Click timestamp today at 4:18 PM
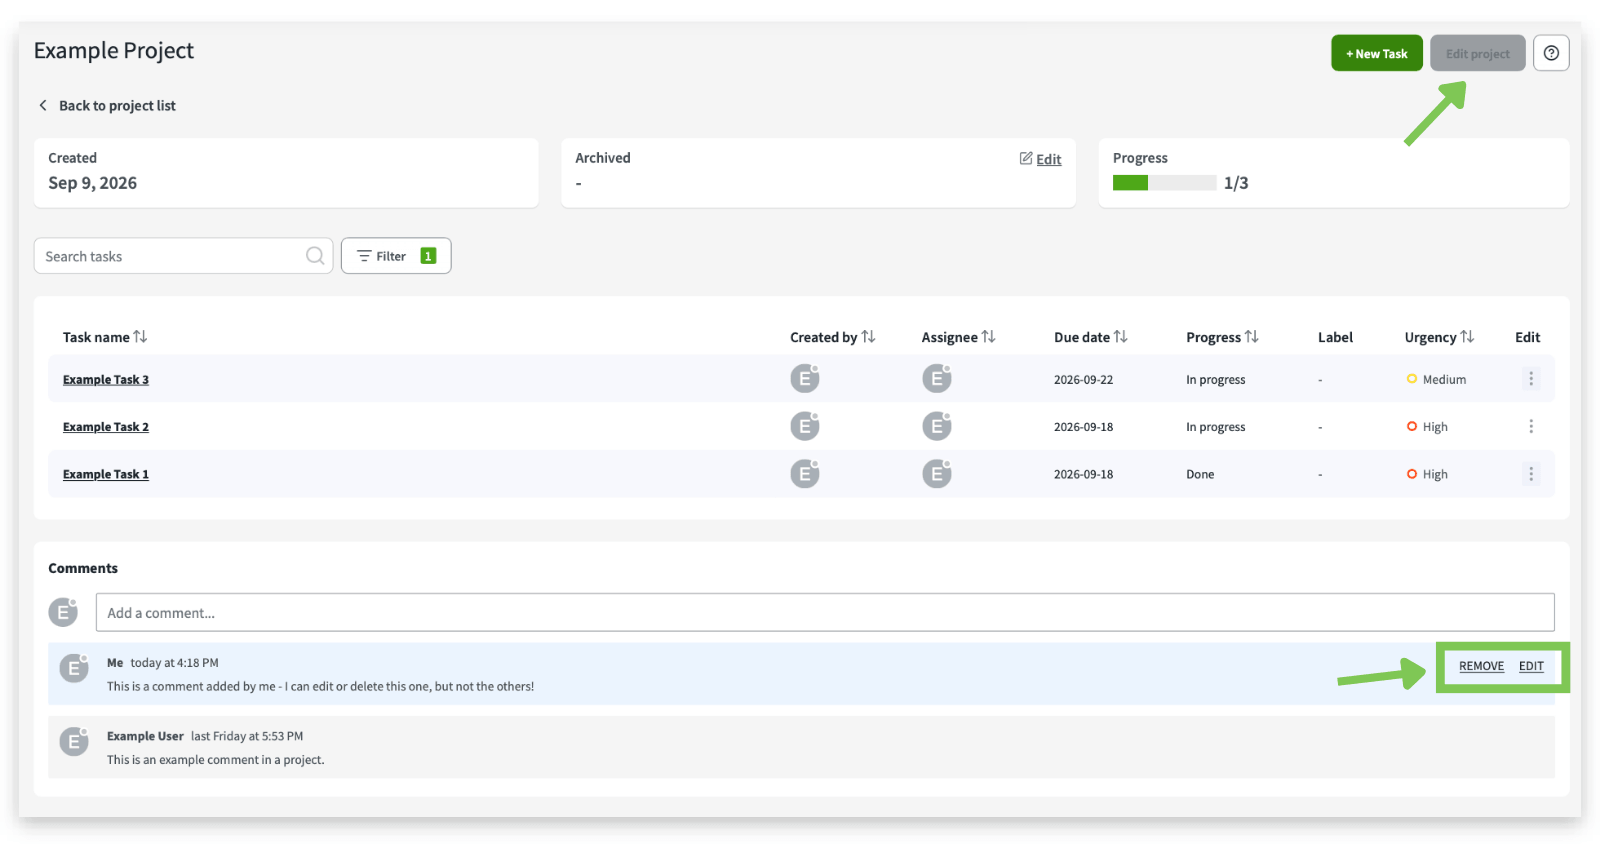 click(174, 662)
